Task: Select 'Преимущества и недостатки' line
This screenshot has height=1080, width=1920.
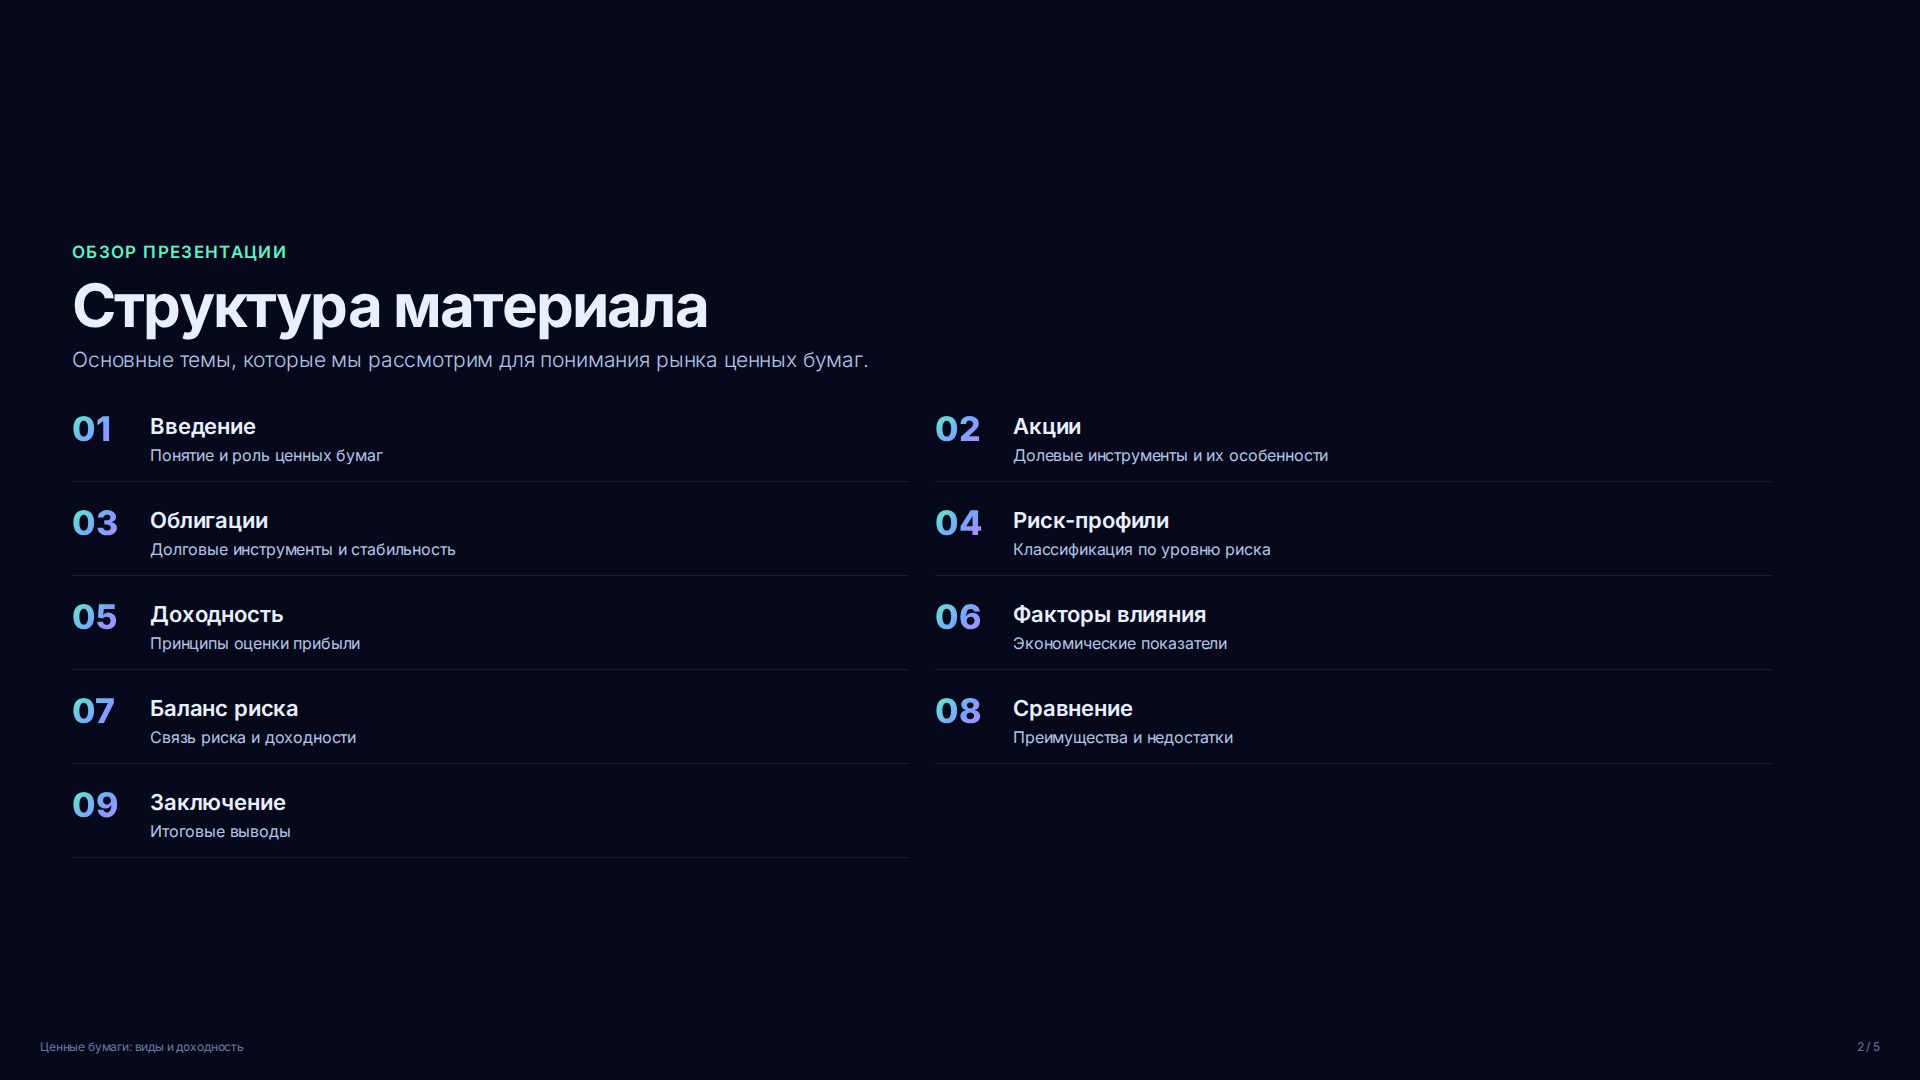Action: (1123, 738)
